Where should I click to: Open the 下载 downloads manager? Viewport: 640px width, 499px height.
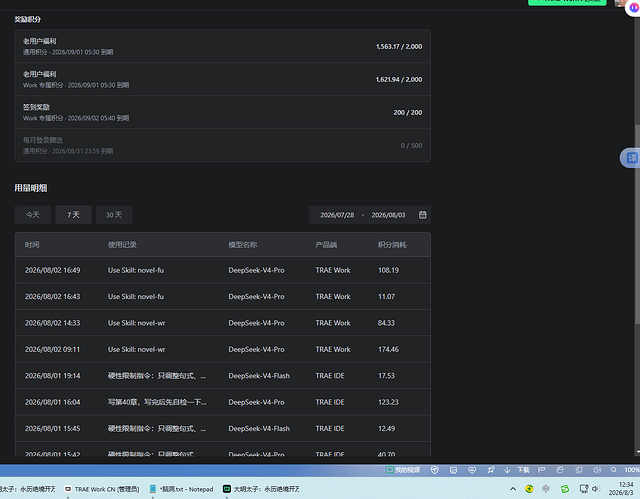coord(517,470)
